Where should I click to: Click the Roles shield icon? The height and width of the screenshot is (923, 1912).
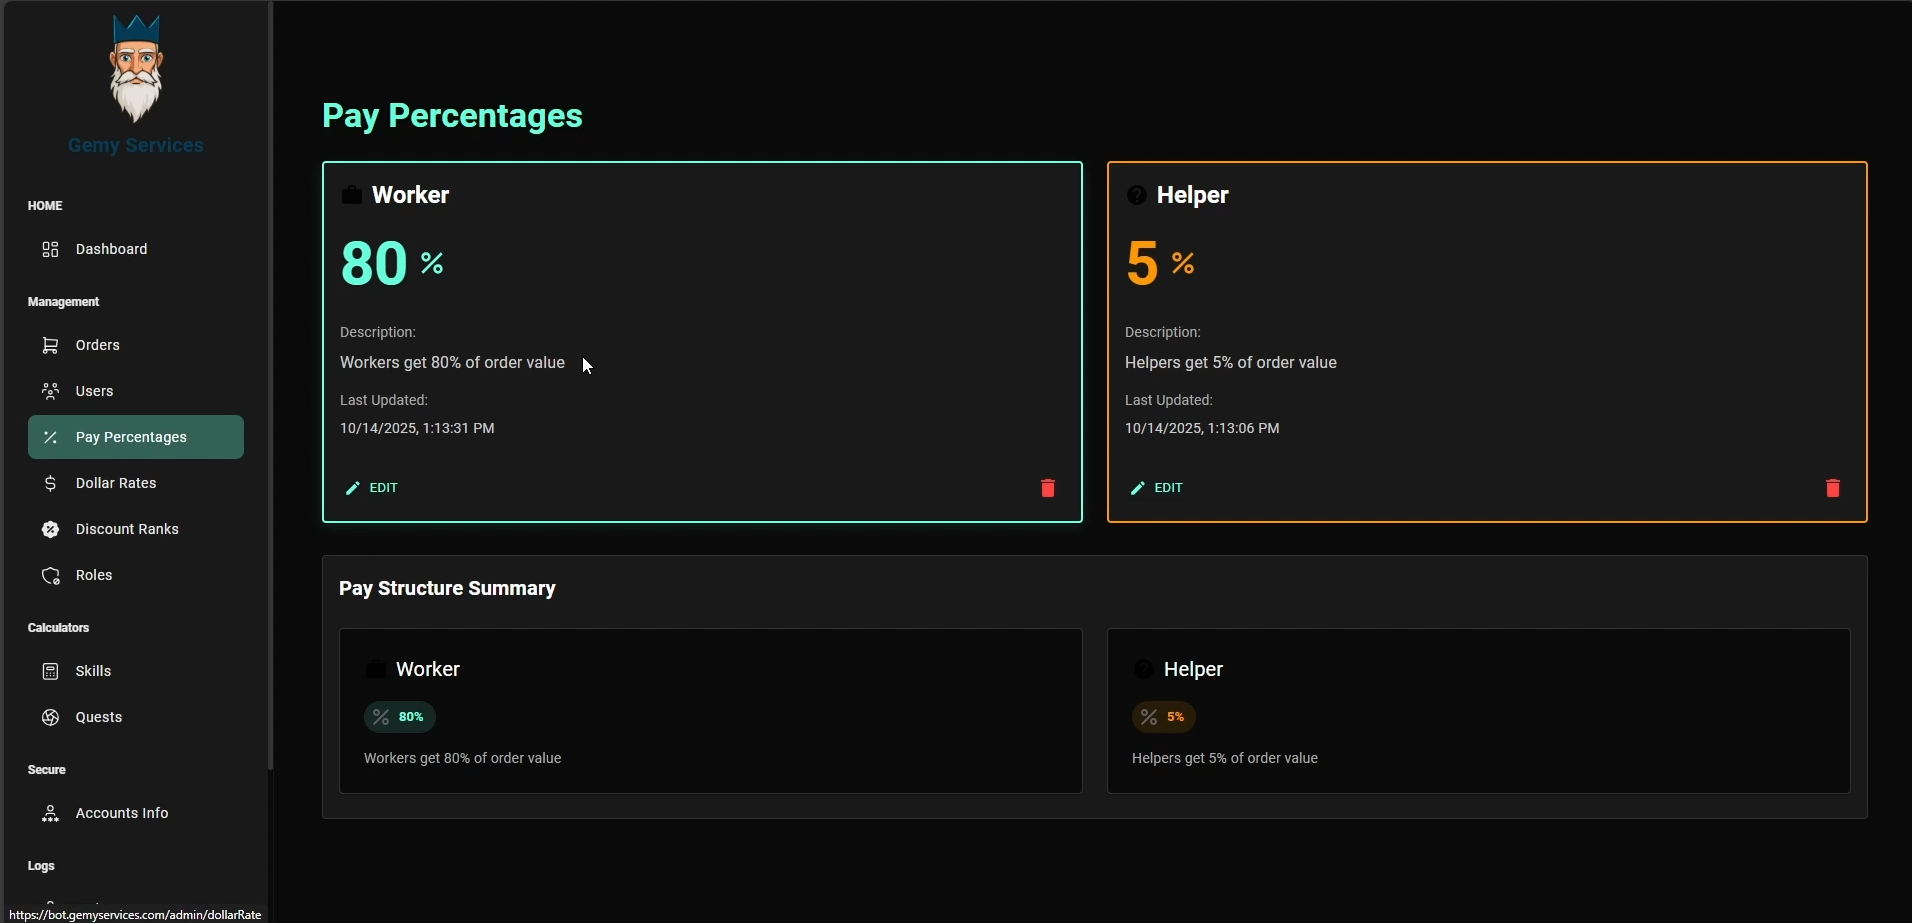pyautogui.click(x=50, y=575)
